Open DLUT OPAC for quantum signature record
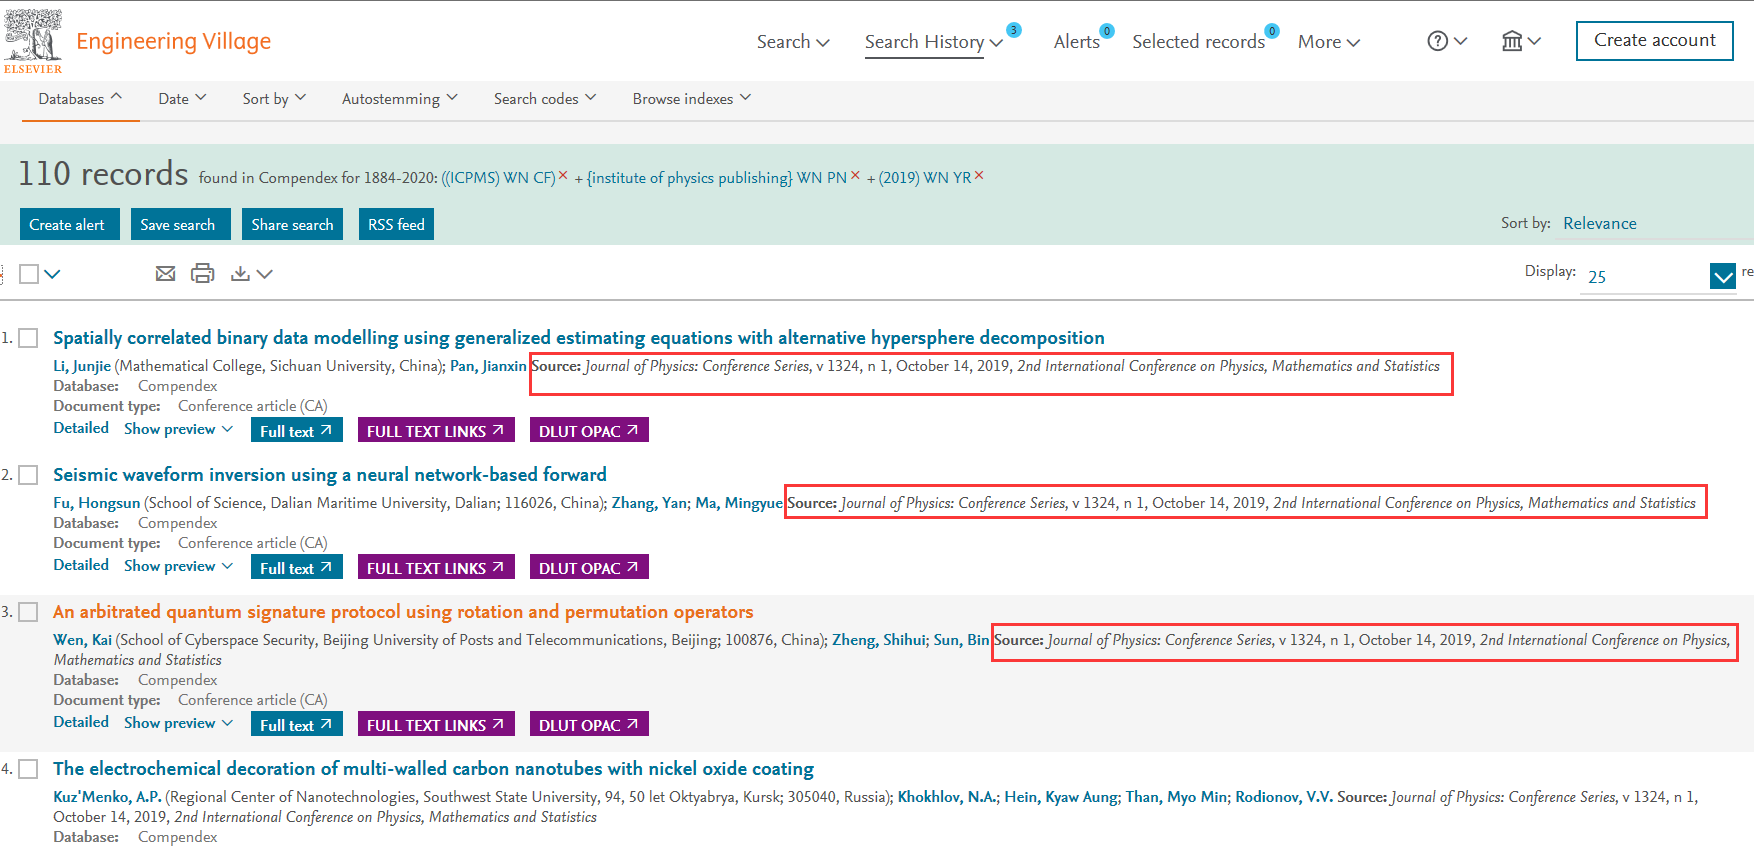1754x849 pixels. pyautogui.click(x=589, y=724)
